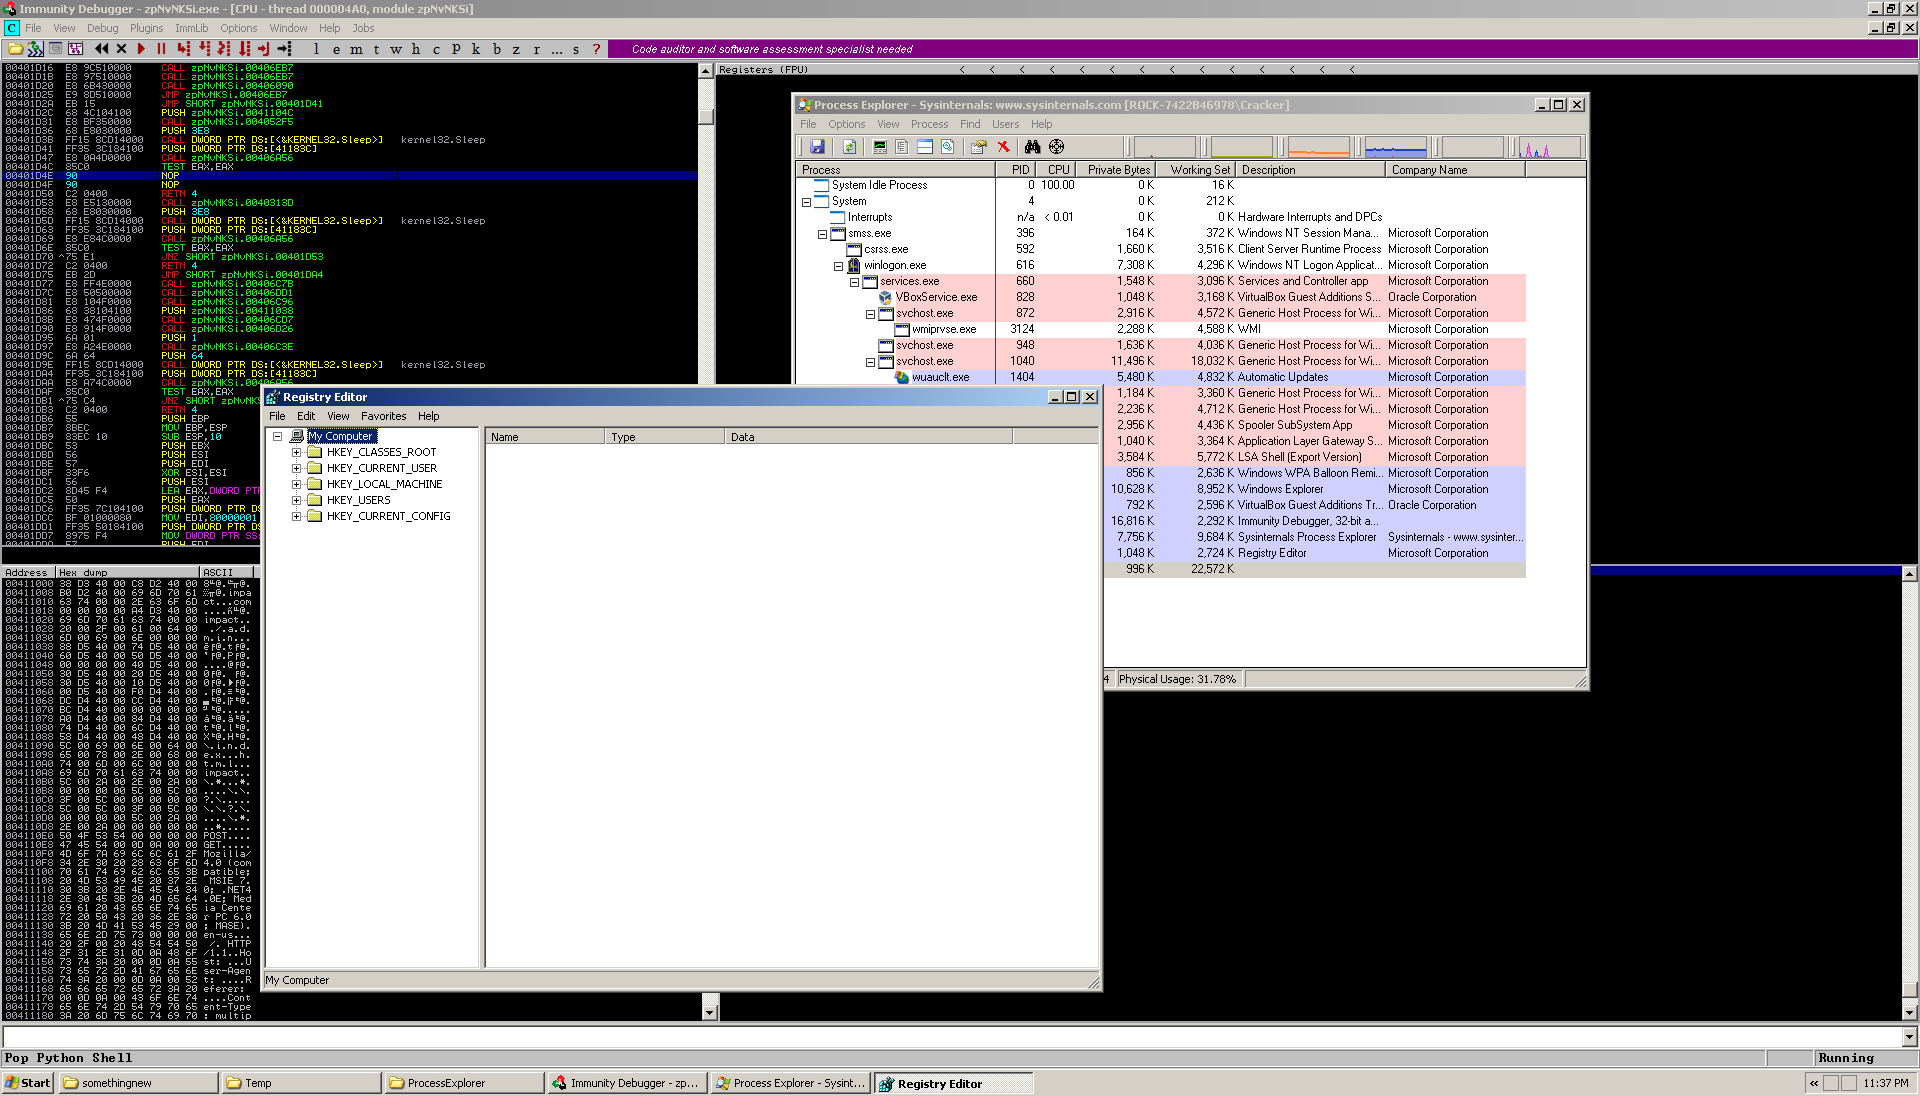Click the Trace over icon
Viewport: 1920px width, 1096px height.
[x=244, y=48]
